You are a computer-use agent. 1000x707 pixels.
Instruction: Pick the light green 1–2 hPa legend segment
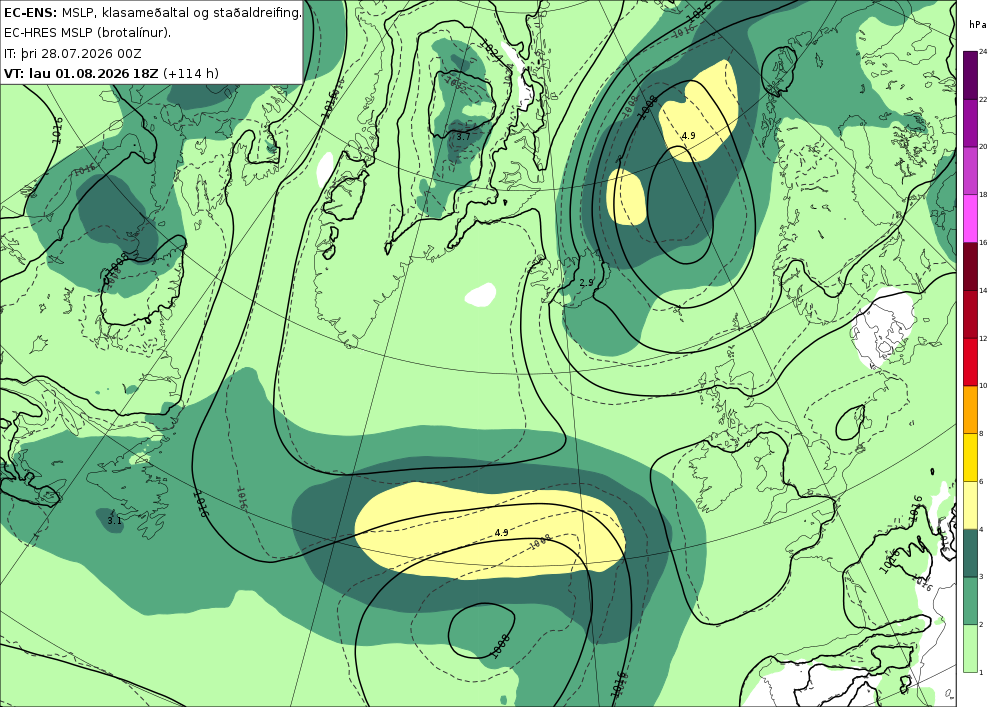coord(971,648)
